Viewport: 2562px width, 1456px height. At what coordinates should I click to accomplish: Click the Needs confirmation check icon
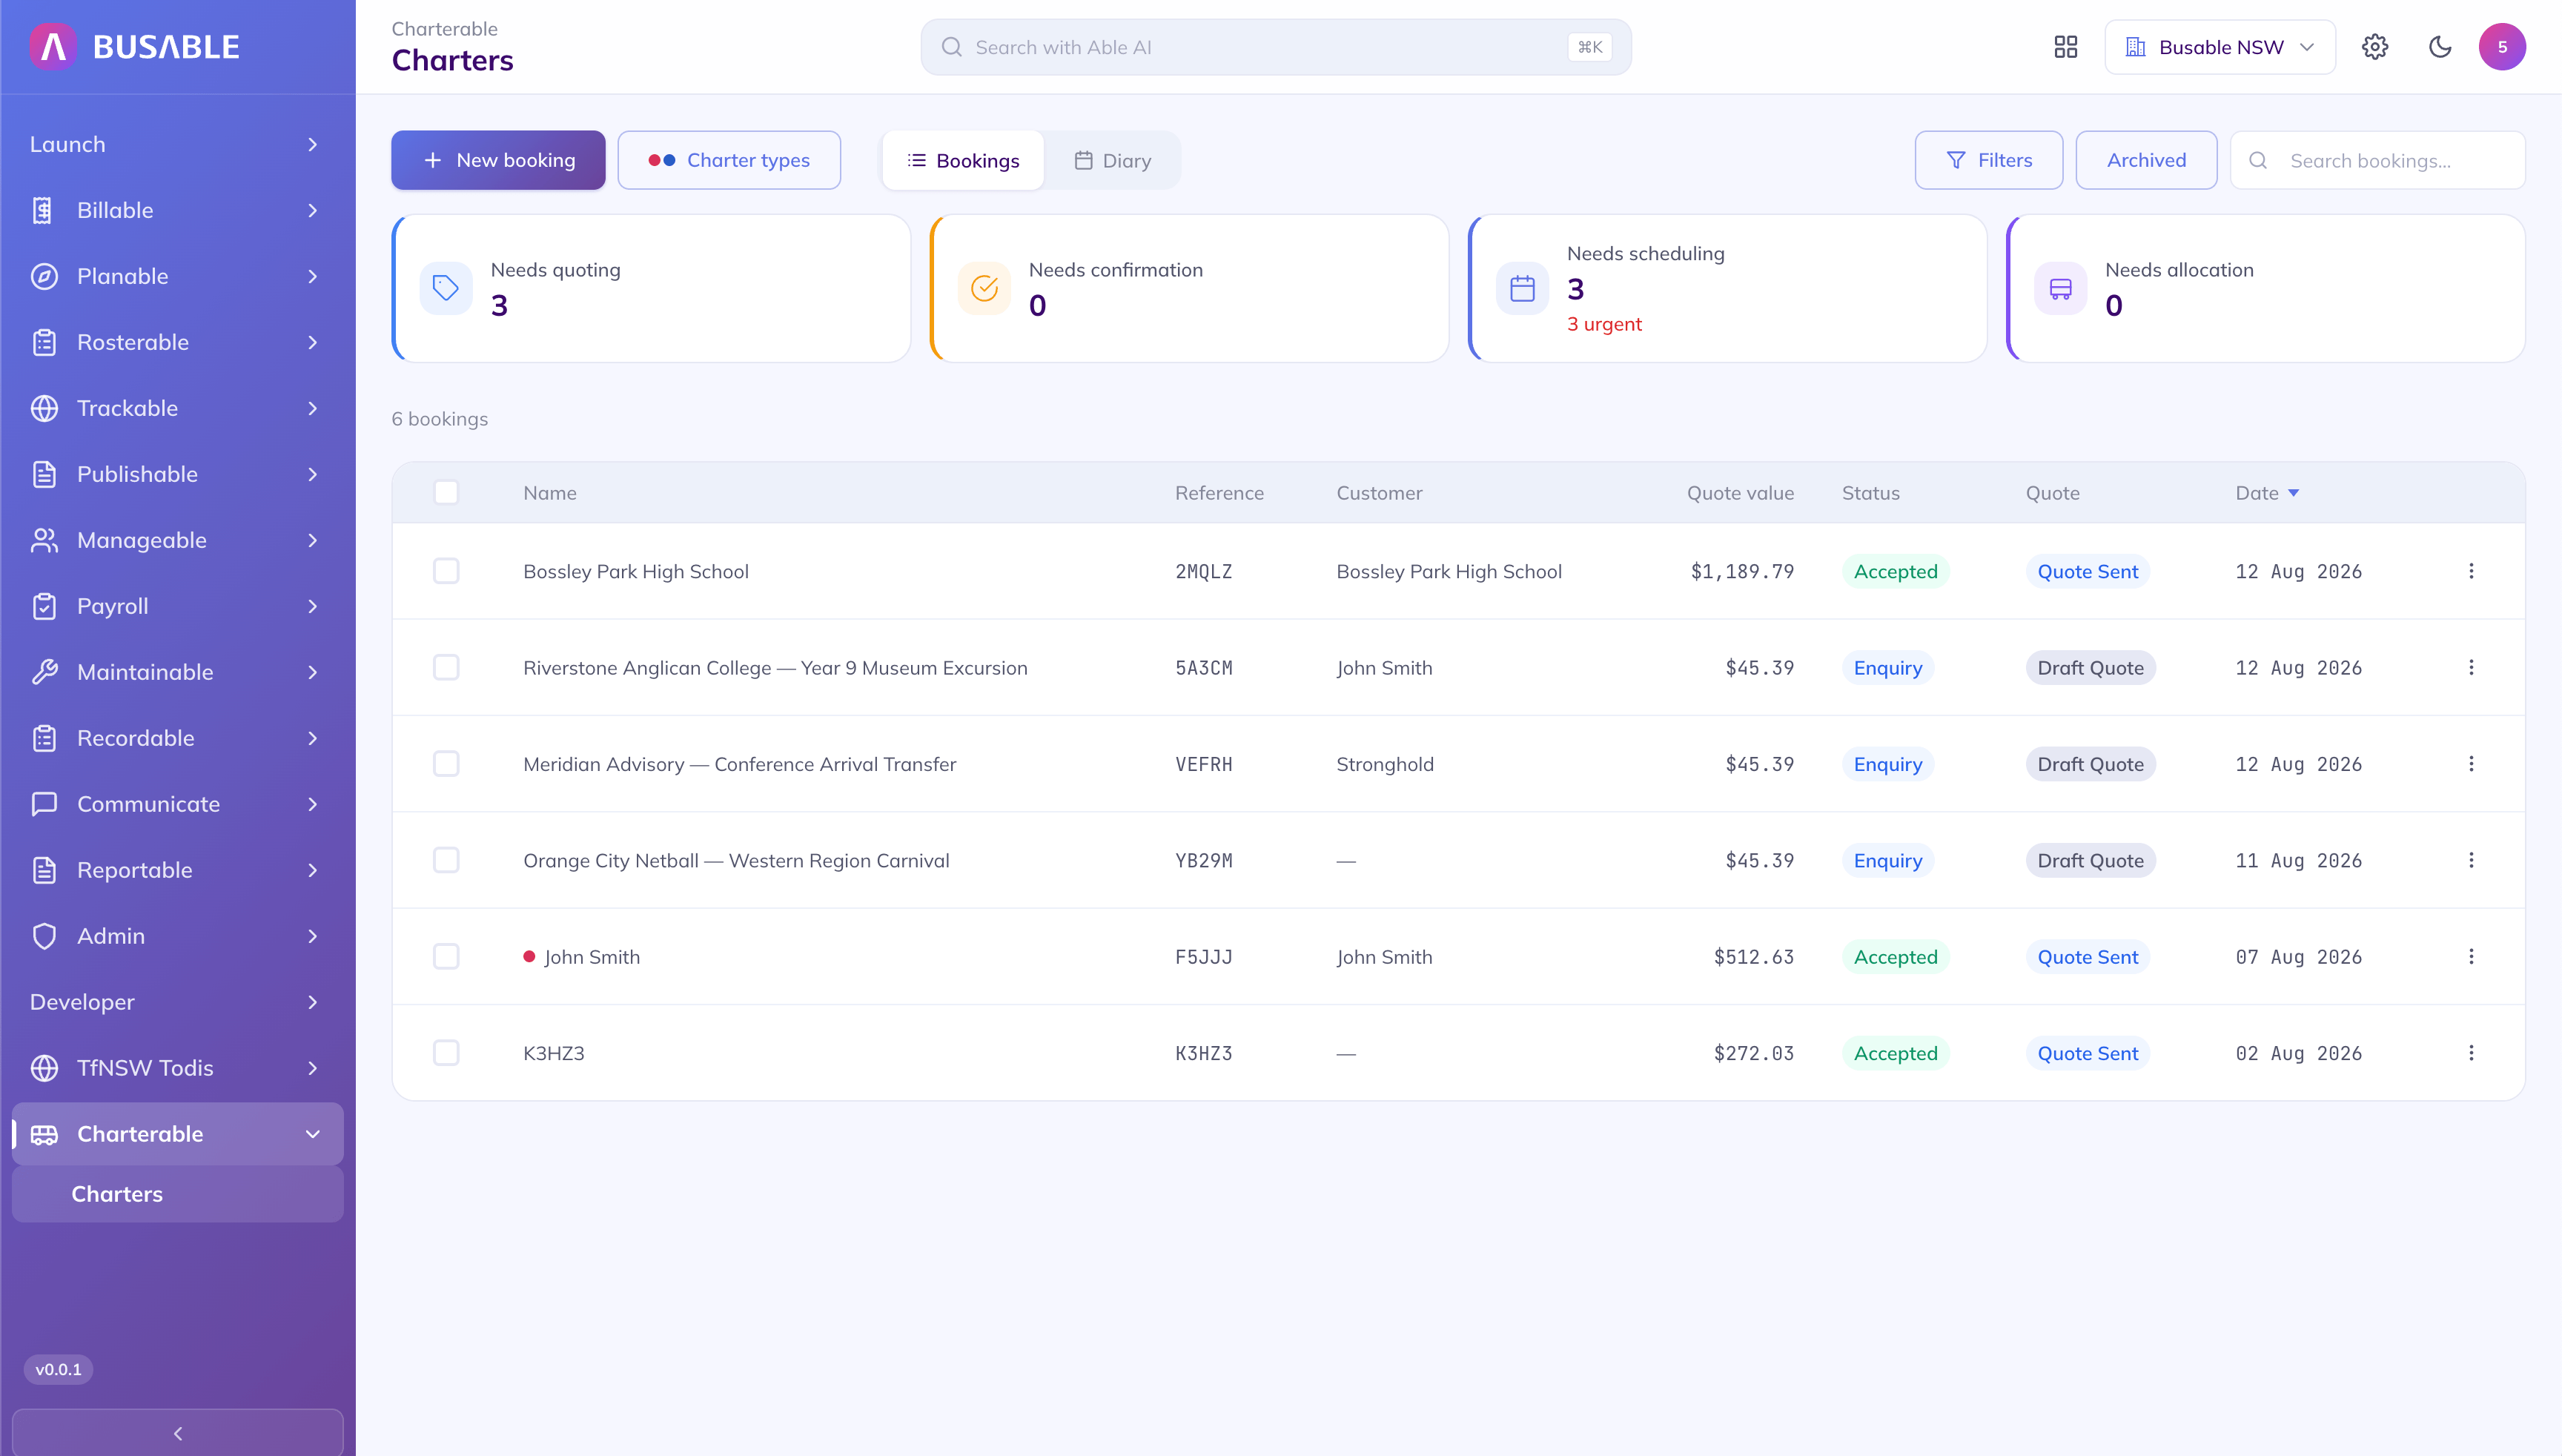click(x=984, y=289)
